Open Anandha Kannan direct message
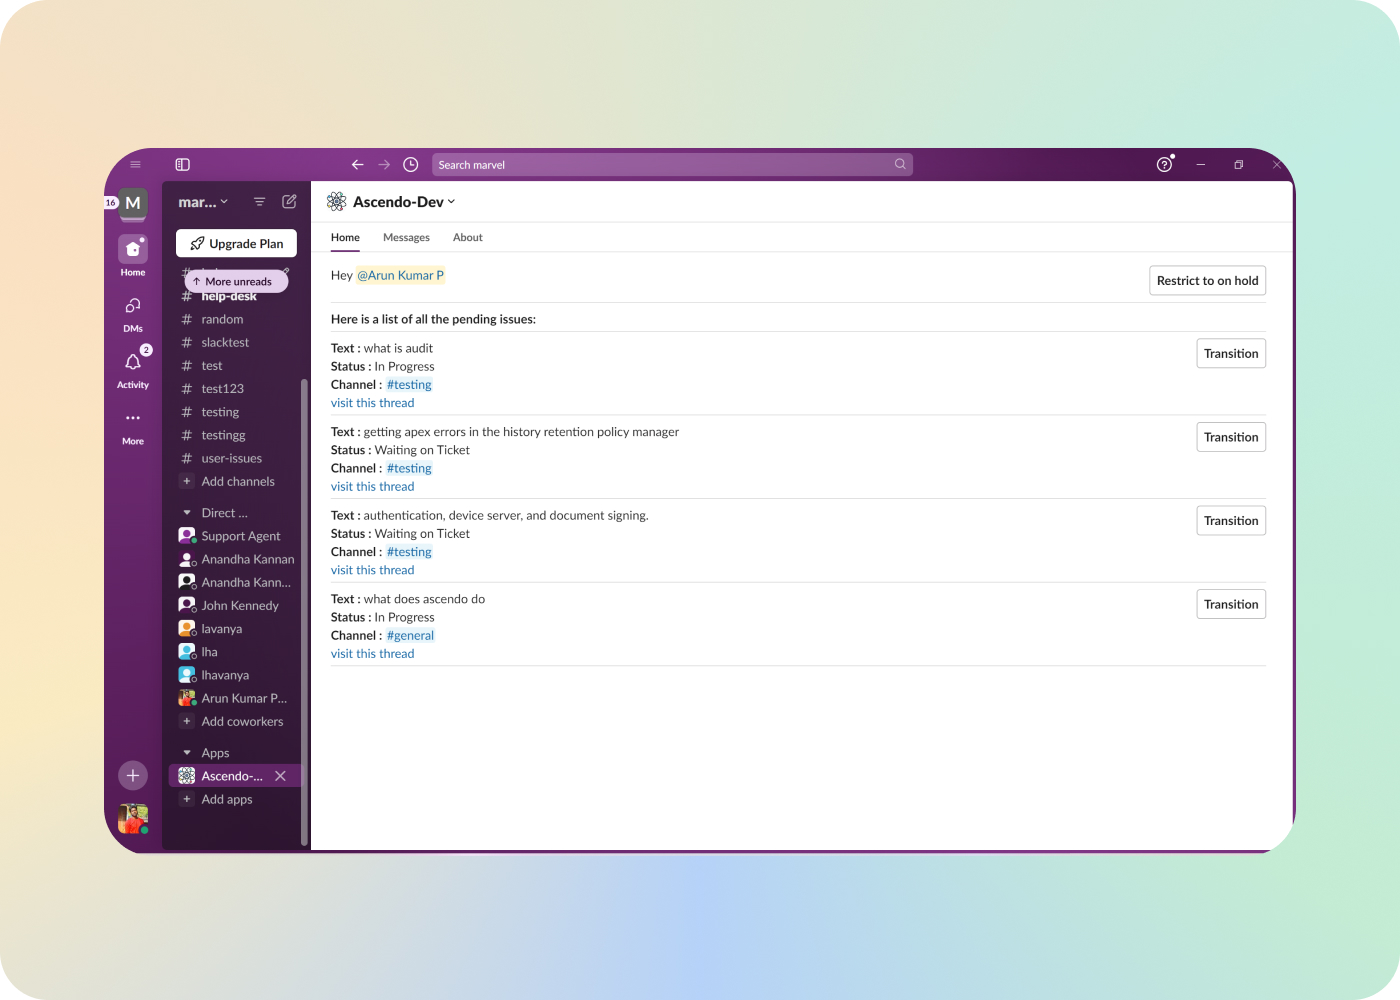Screen dimensions: 1400x1000 tap(236, 559)
